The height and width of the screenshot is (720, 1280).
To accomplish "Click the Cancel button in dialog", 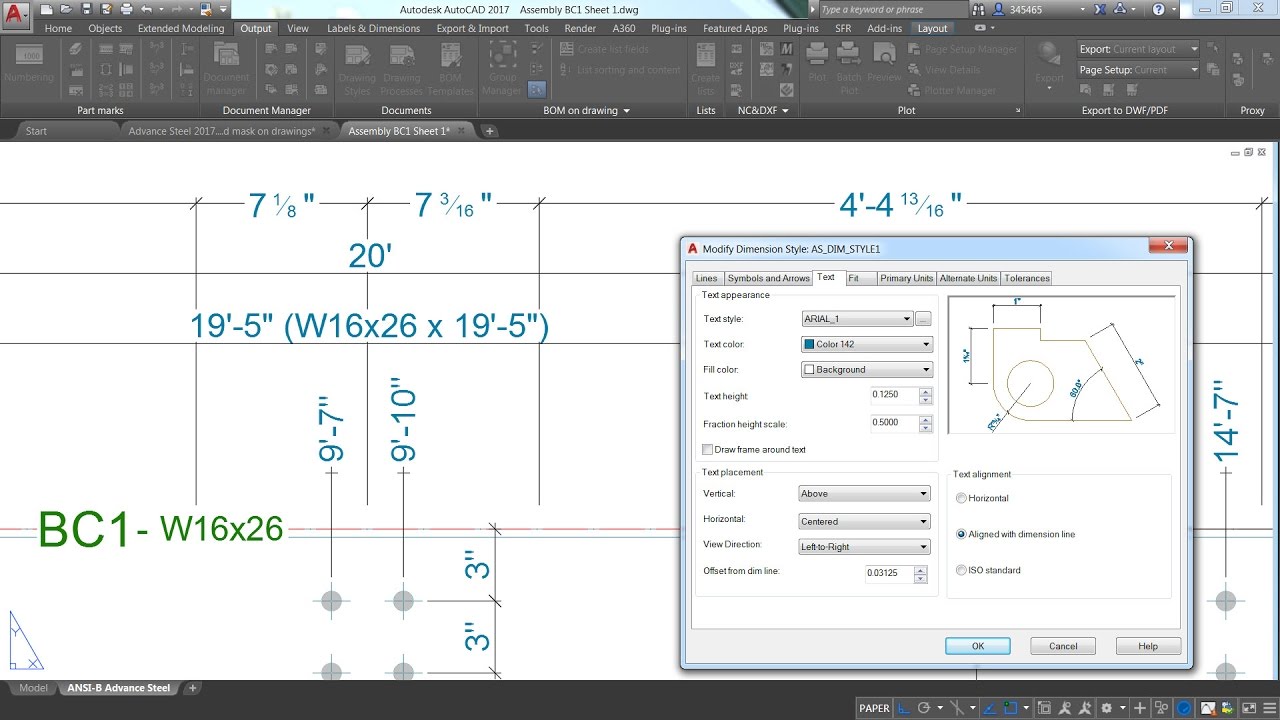I will 1063,646.
